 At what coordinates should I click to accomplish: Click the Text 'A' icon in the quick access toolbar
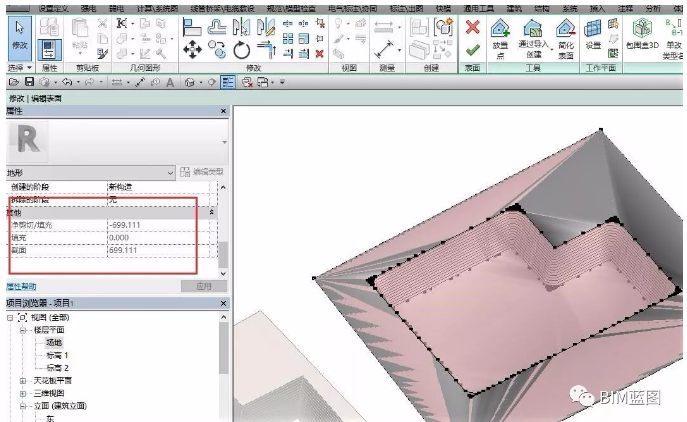[x=170, y=82]
